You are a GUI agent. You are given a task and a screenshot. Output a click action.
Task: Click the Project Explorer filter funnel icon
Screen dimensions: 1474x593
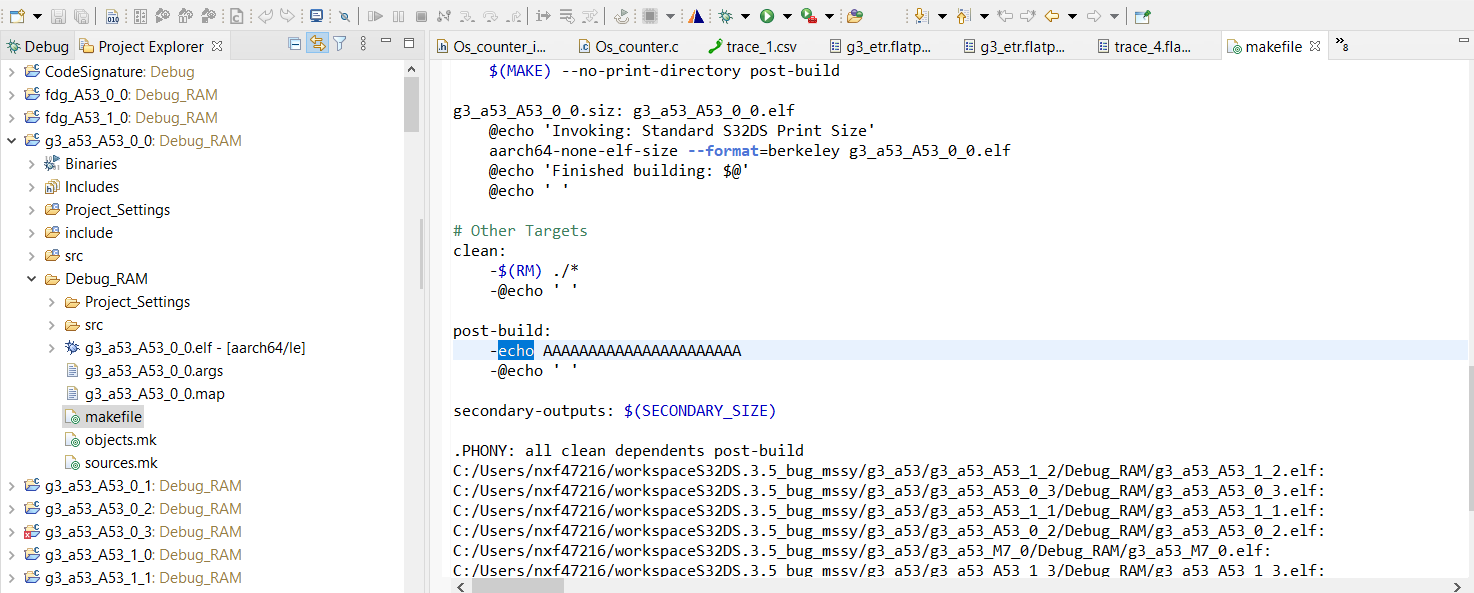(340, 43)
